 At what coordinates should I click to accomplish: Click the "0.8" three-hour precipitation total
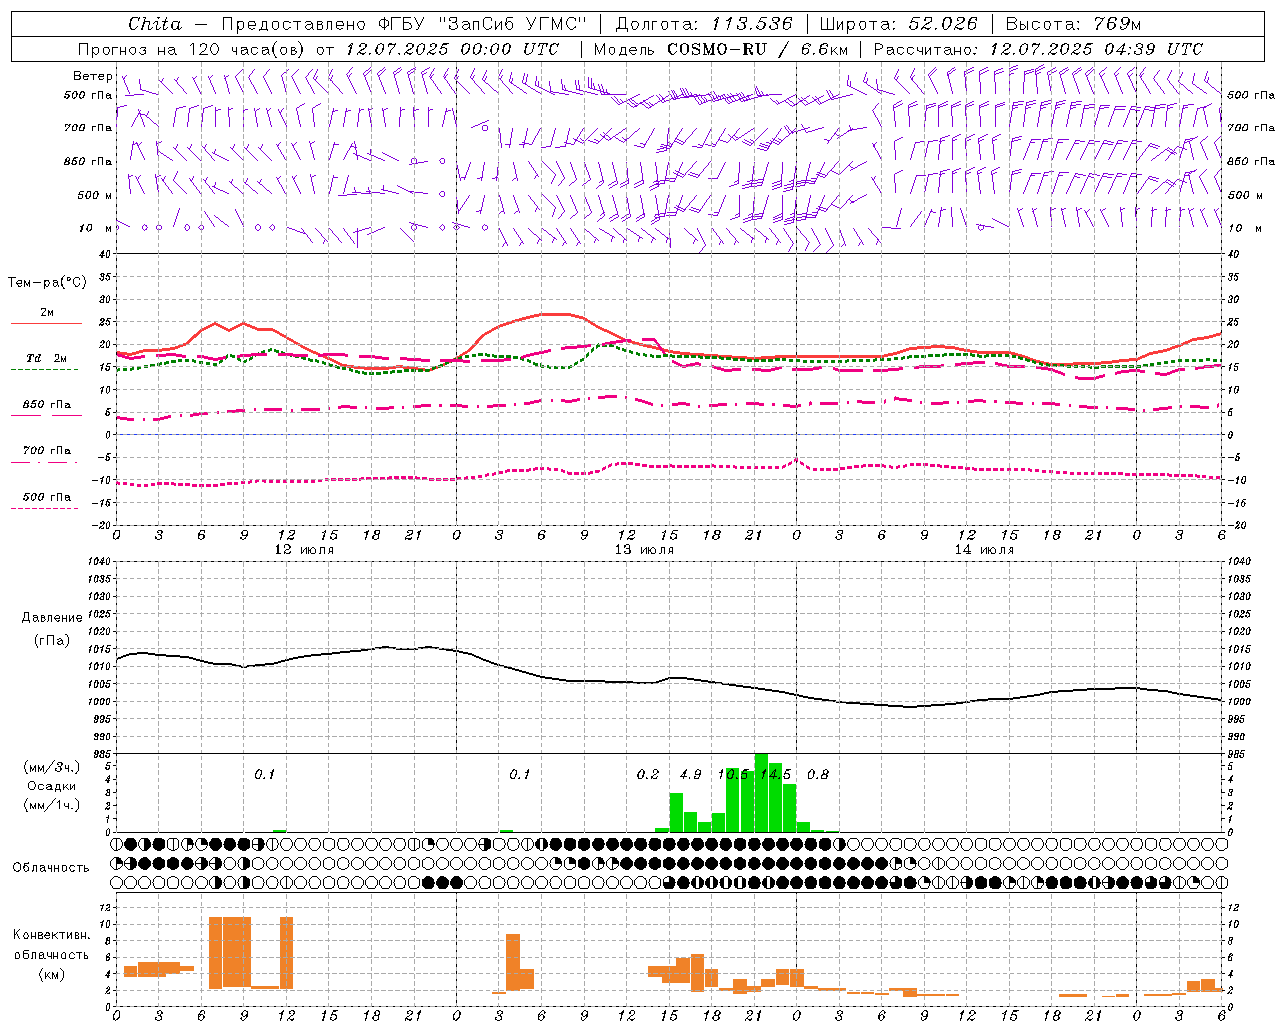point(818,775)
